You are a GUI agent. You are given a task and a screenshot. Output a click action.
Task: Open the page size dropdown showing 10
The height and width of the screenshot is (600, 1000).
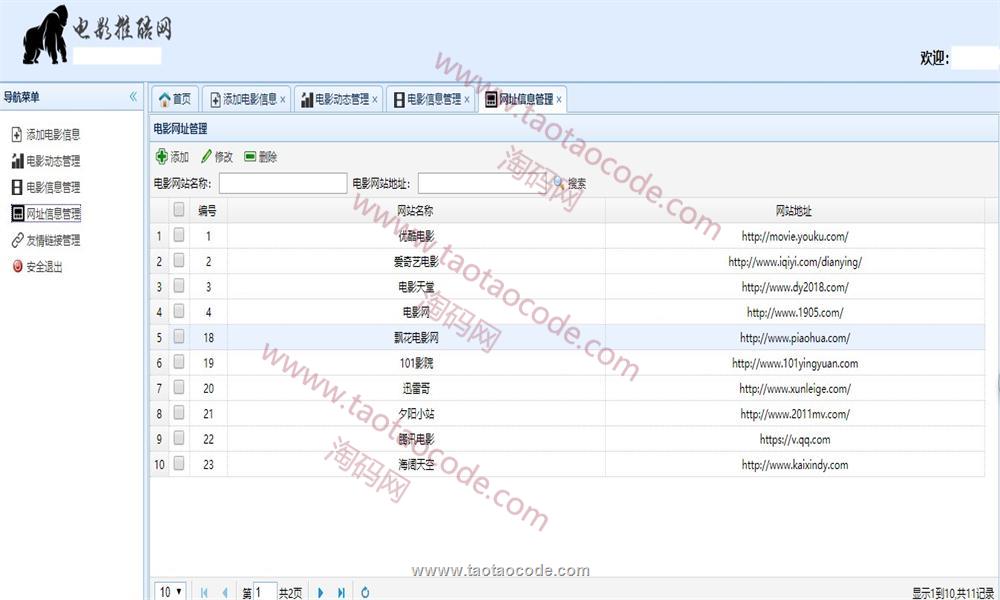coord(170,592)
